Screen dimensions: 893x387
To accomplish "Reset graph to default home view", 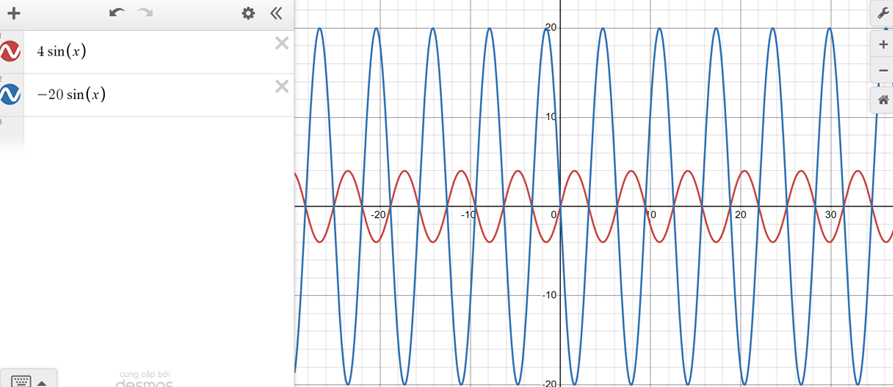I will tap(883, 100).
